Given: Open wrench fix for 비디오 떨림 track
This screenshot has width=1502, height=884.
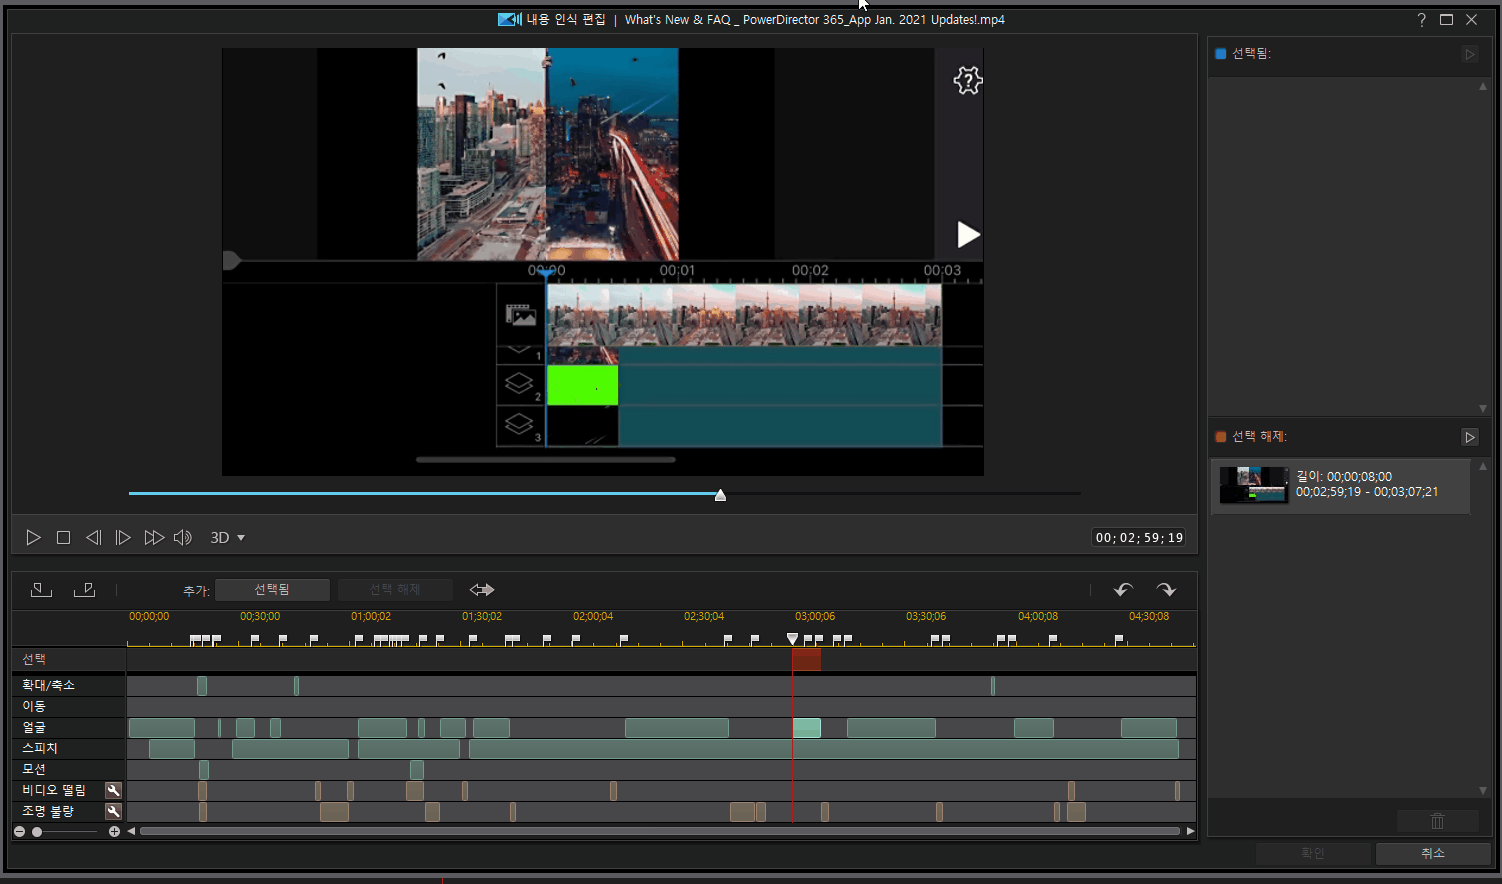Looking at the screenshot, I should click(113, 790).
